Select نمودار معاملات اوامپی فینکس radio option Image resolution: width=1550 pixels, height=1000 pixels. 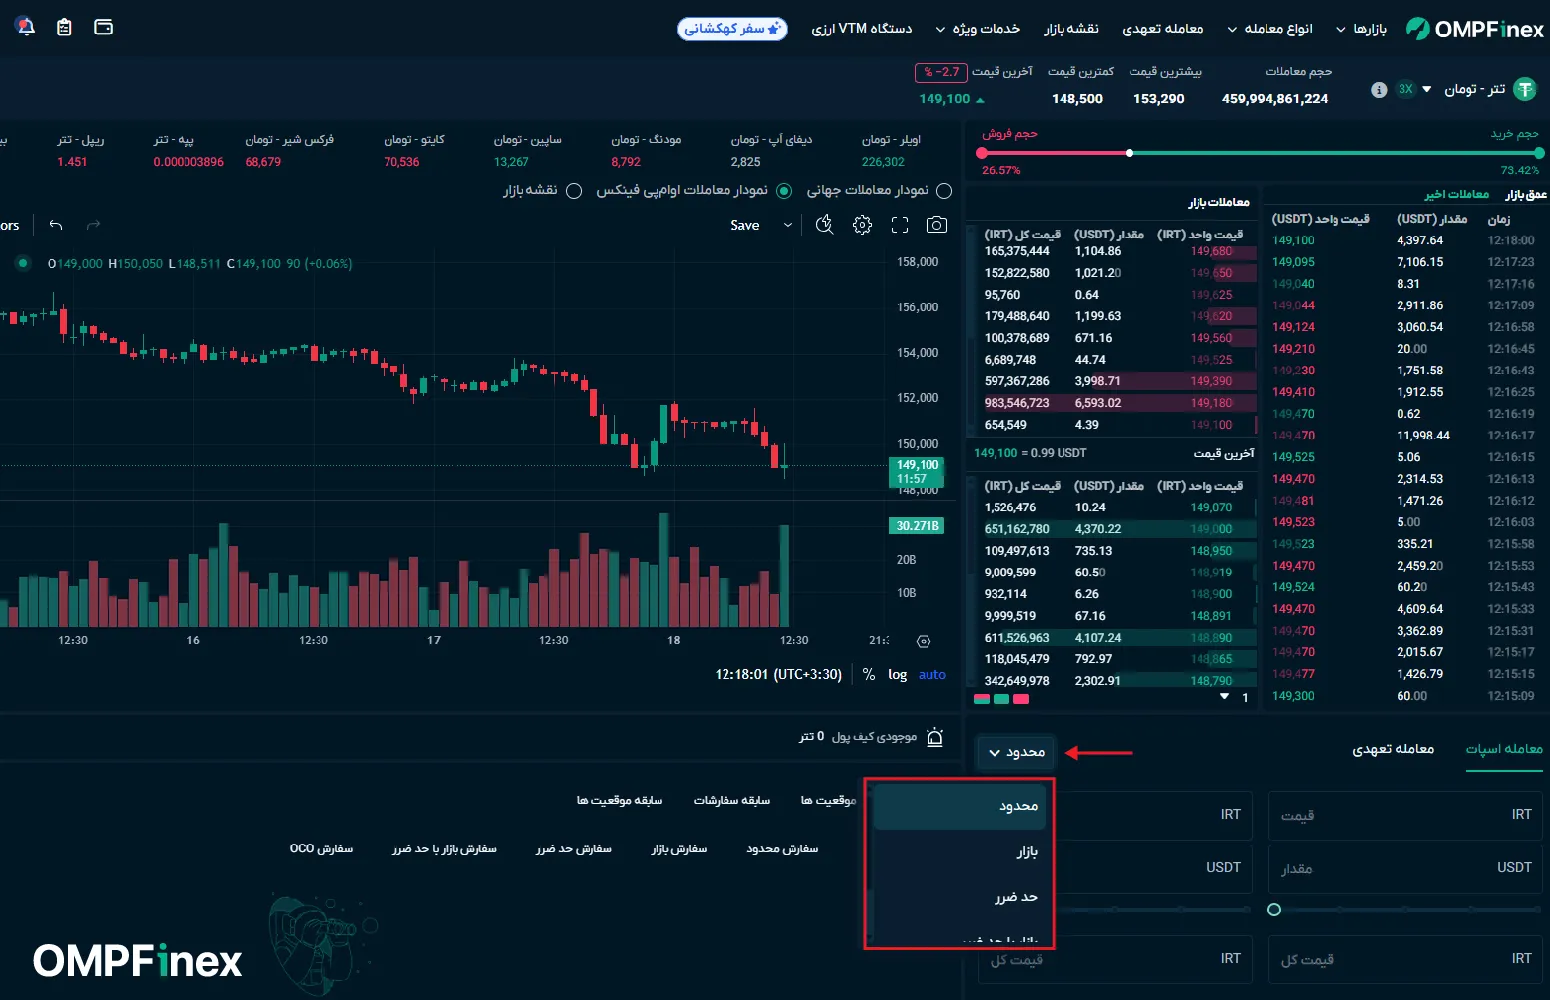pyautogui.click(x=784, y=190)
